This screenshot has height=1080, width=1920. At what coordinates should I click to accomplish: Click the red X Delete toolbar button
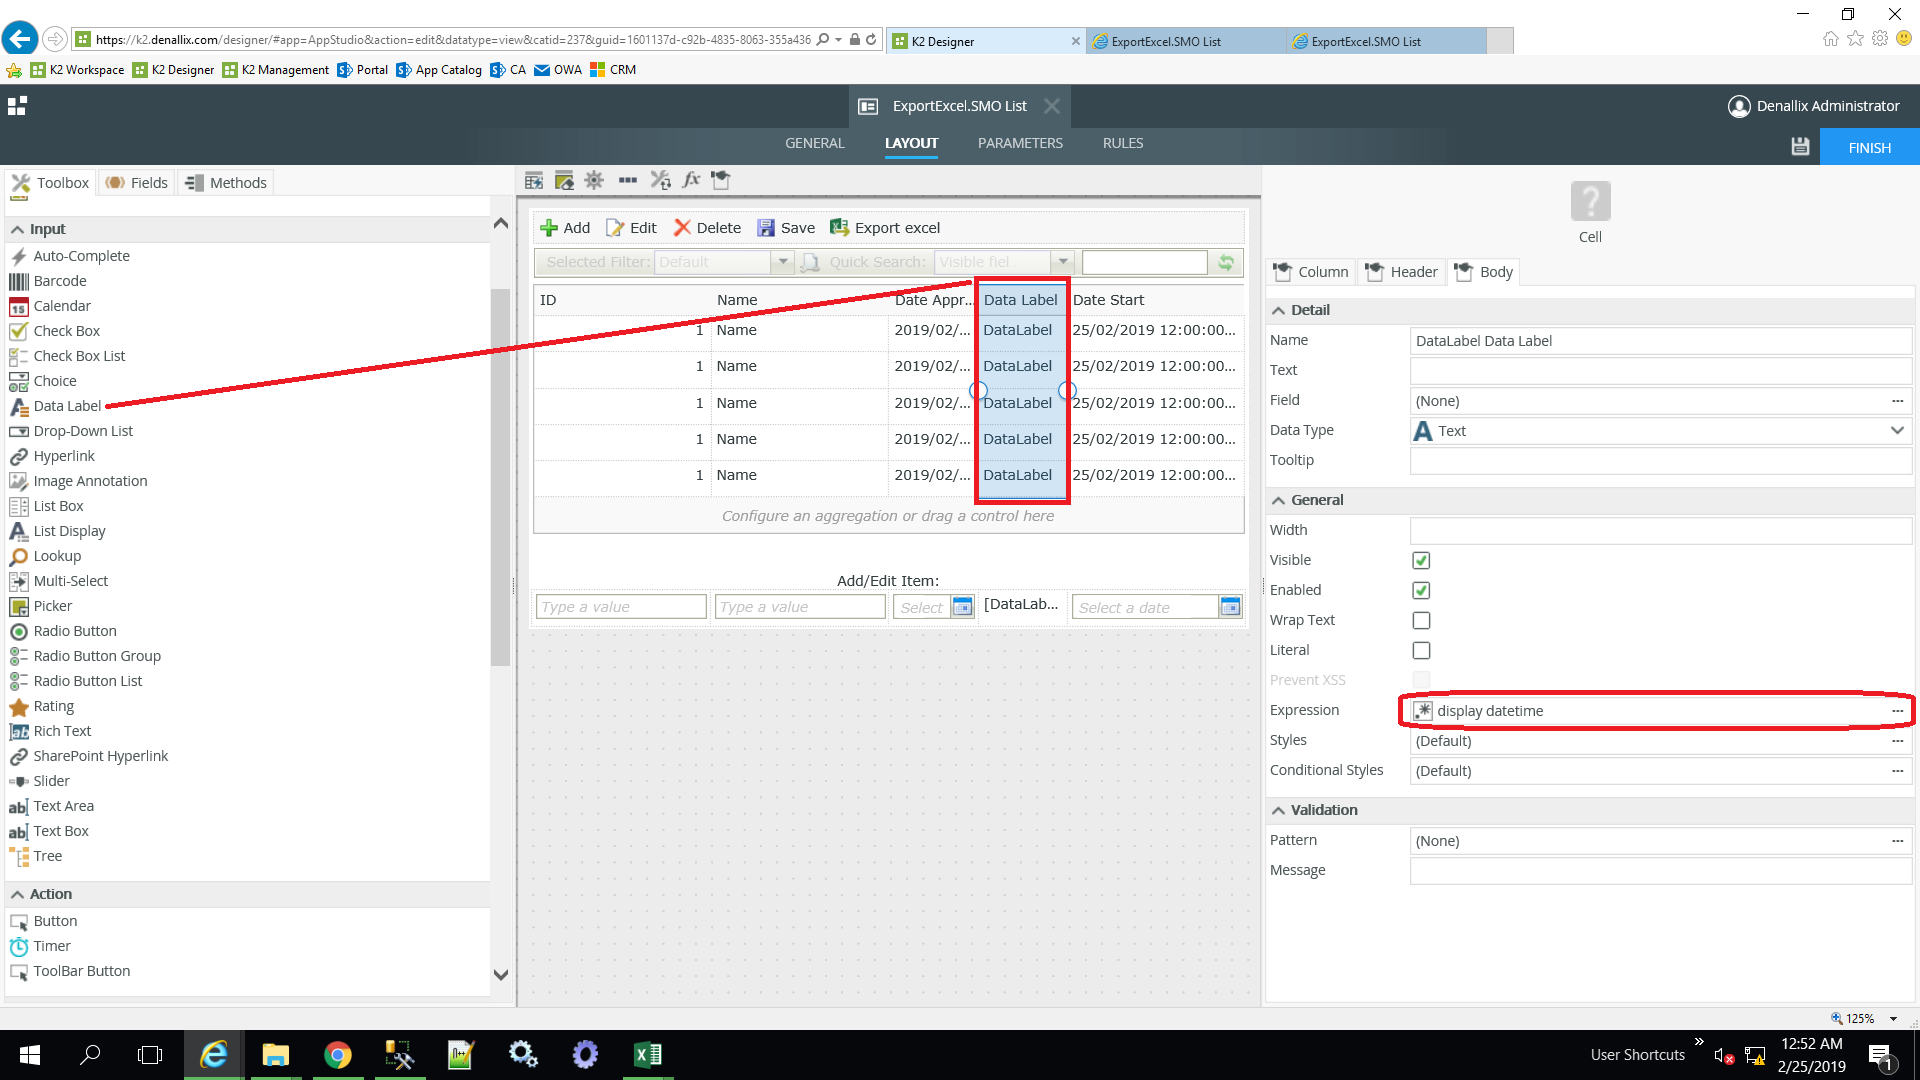(707, 228)
